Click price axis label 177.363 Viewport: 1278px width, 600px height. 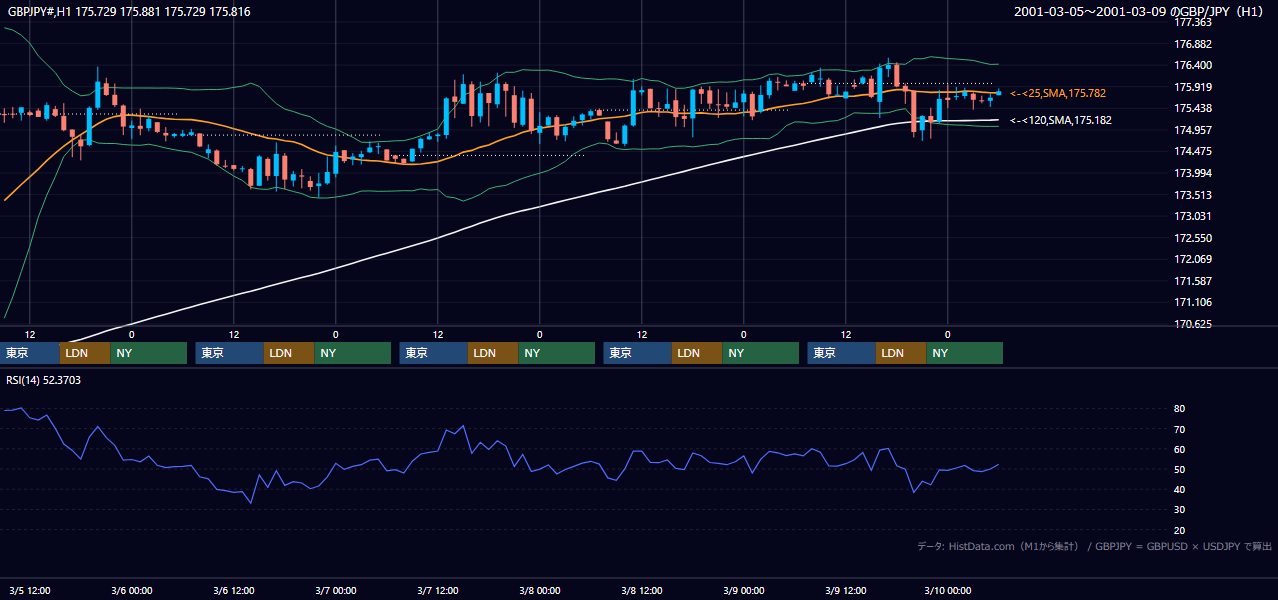[x=1193, y=22]
